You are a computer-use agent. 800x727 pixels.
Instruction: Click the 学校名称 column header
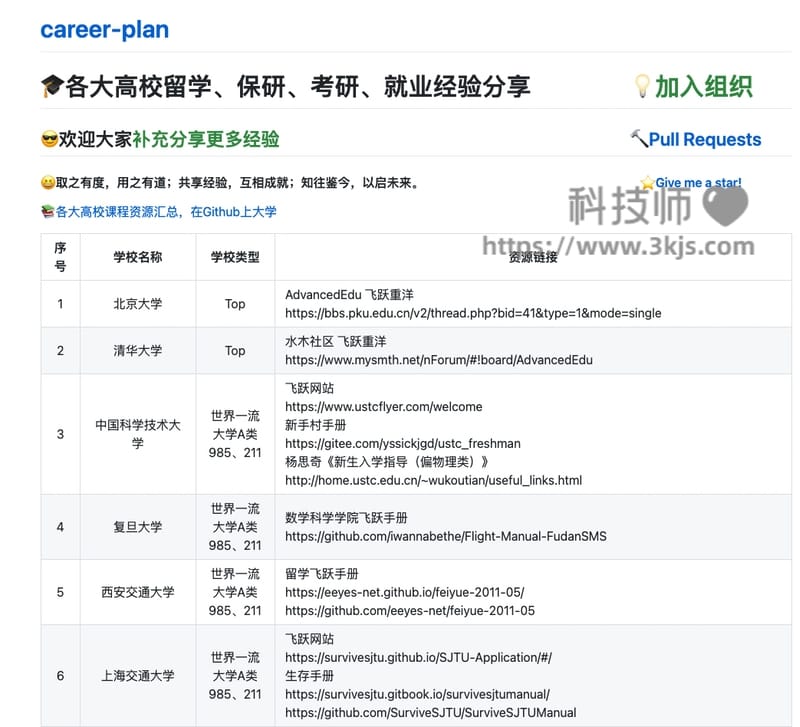coord(138,257)
